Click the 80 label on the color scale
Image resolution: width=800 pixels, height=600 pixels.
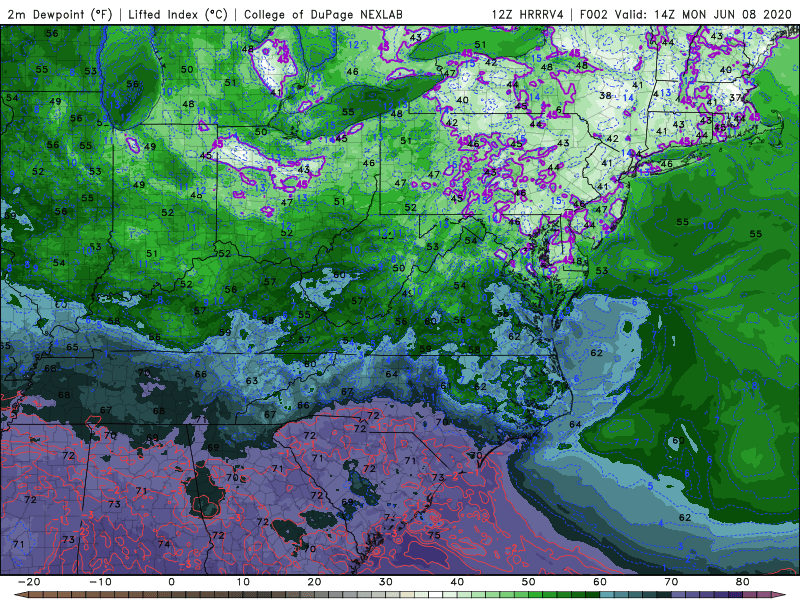tap(743, 582)
